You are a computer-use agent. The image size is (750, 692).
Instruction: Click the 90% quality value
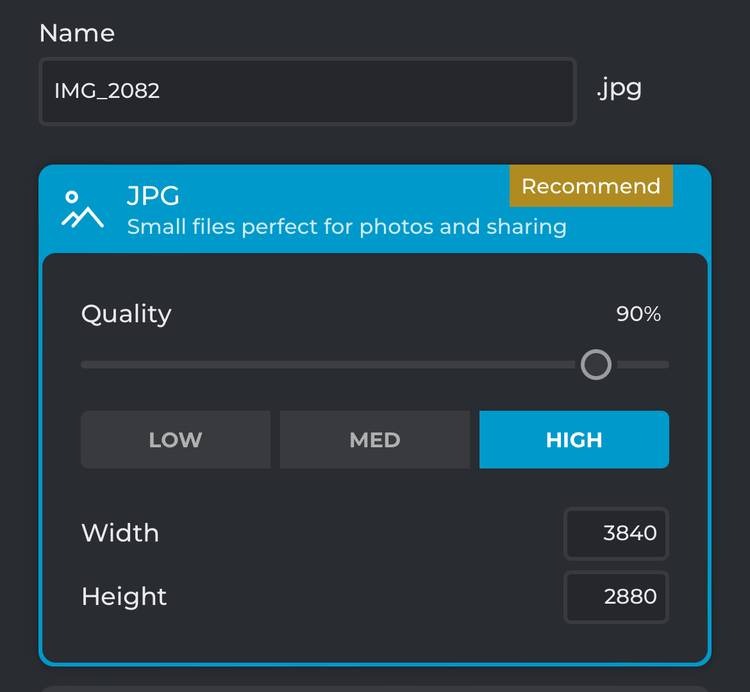[638, 314]
